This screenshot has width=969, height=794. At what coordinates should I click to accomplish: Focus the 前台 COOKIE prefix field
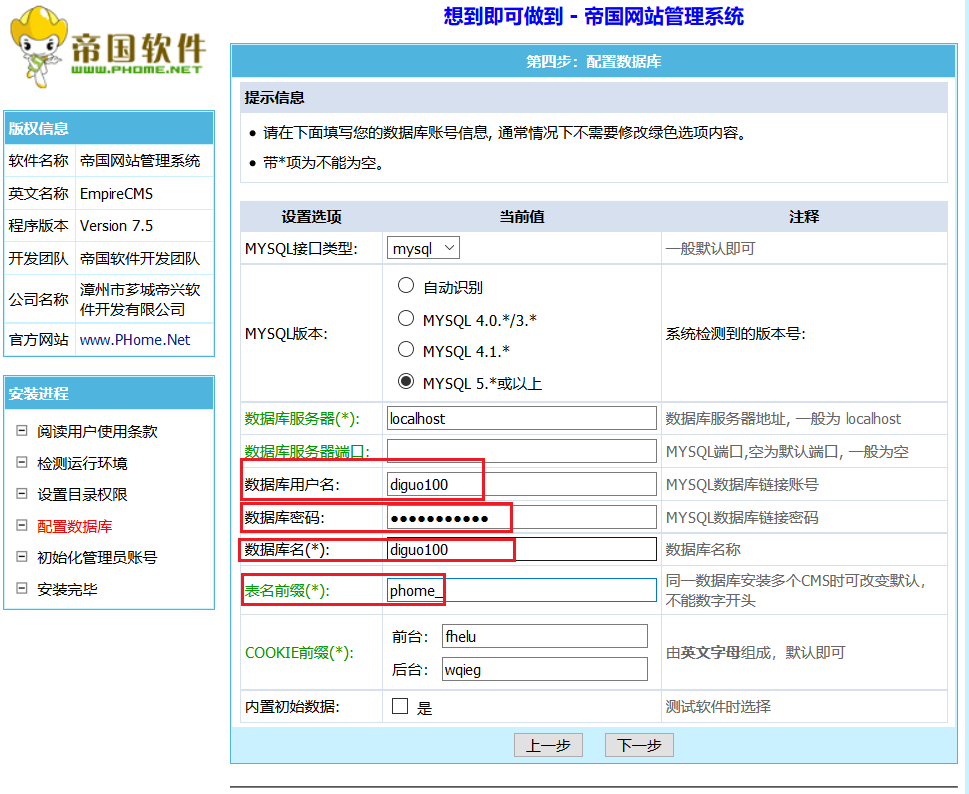point(544,636)
